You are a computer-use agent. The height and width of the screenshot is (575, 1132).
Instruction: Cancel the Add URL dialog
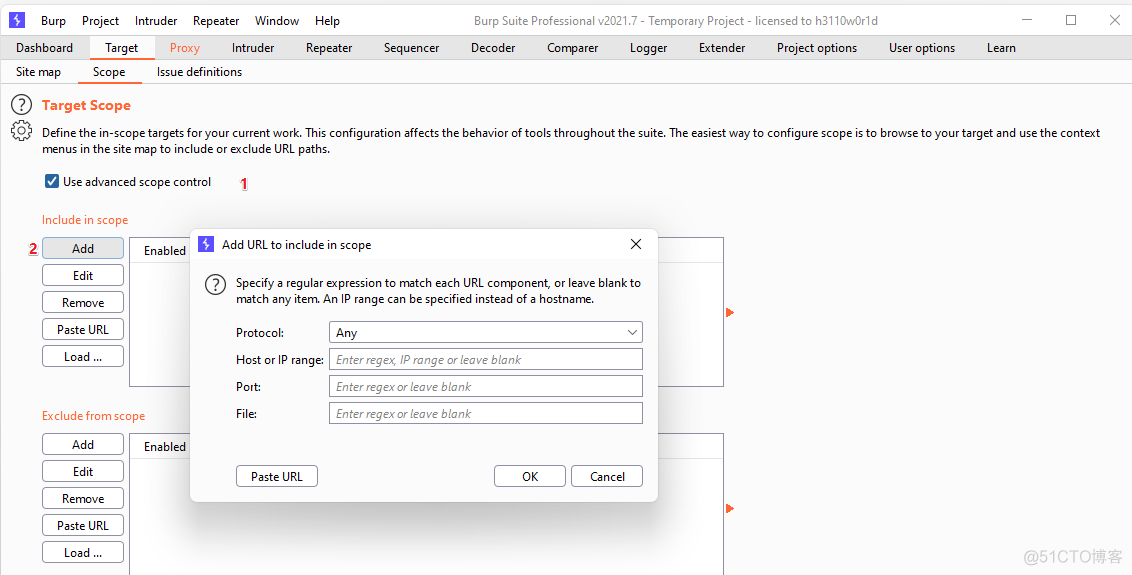tap(607, 476)
